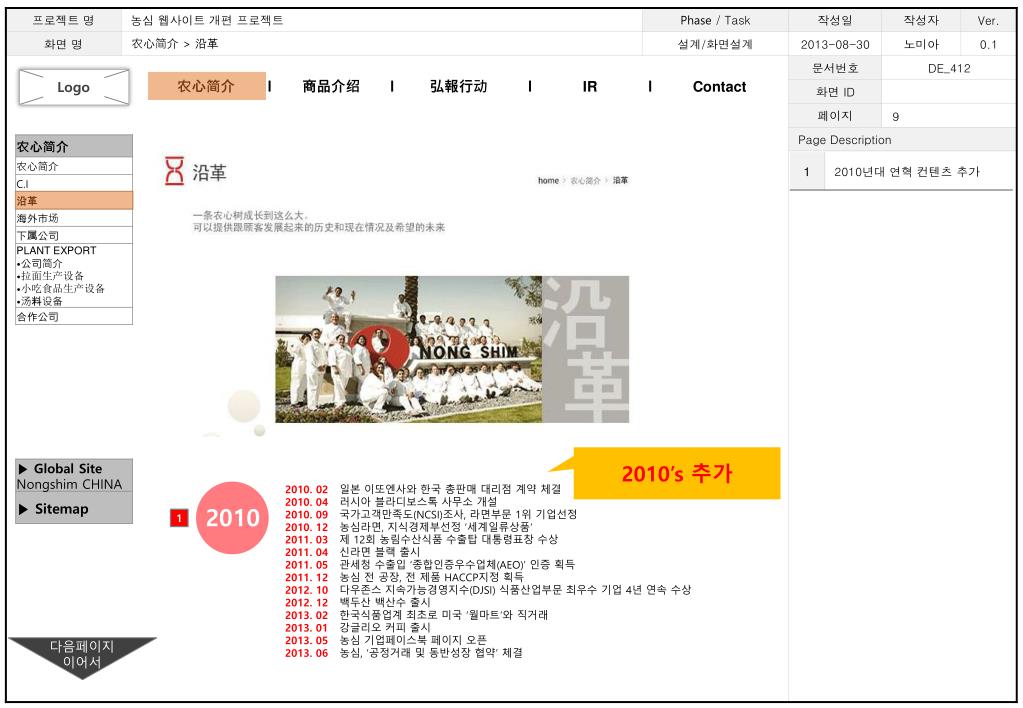This screenshot has width=1023, height=708.
Task: Click the 2010.12 세계일류상품 entry
Action: (x=408, y=527)
